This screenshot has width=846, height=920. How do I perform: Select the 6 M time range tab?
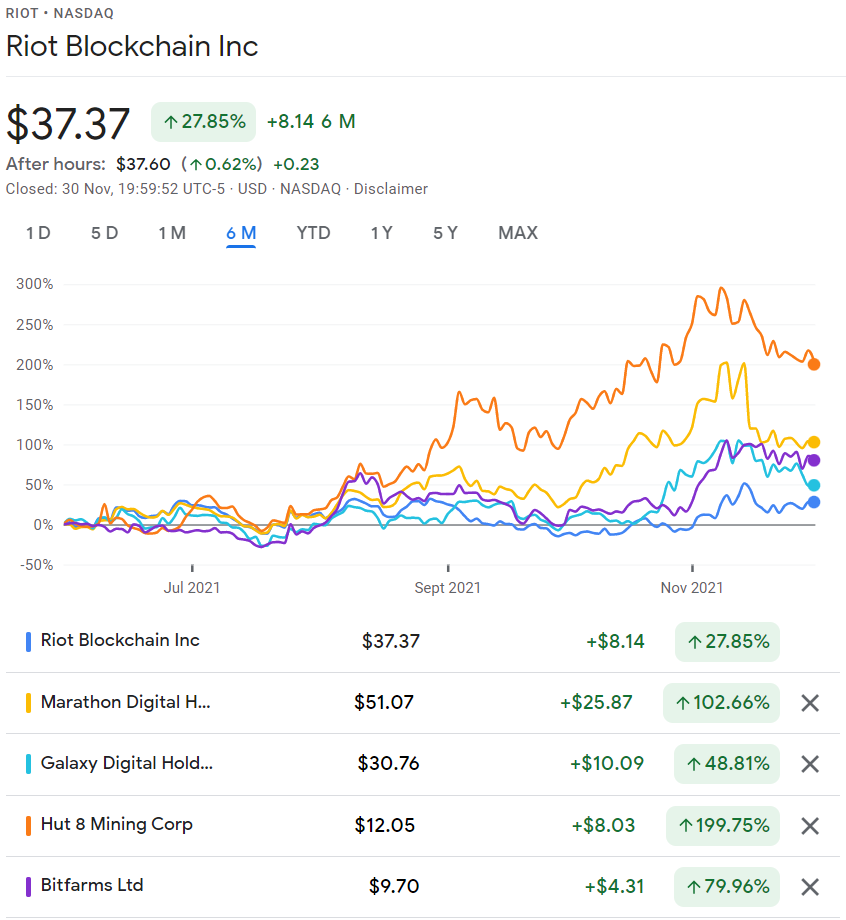tap(241, 233)
